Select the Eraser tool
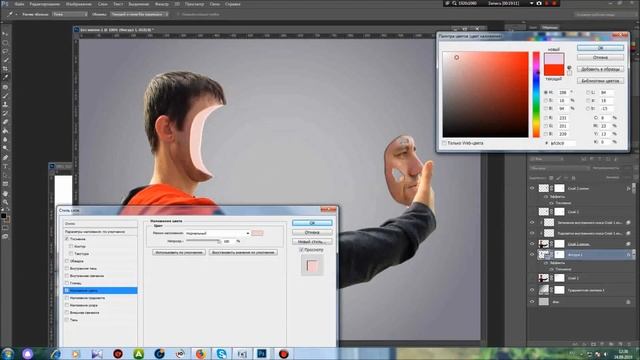 tap(5, 122)
